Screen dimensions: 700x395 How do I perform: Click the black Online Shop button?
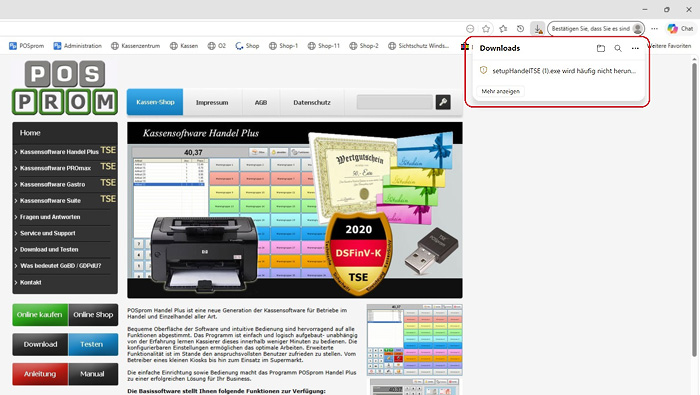point(93,315)
